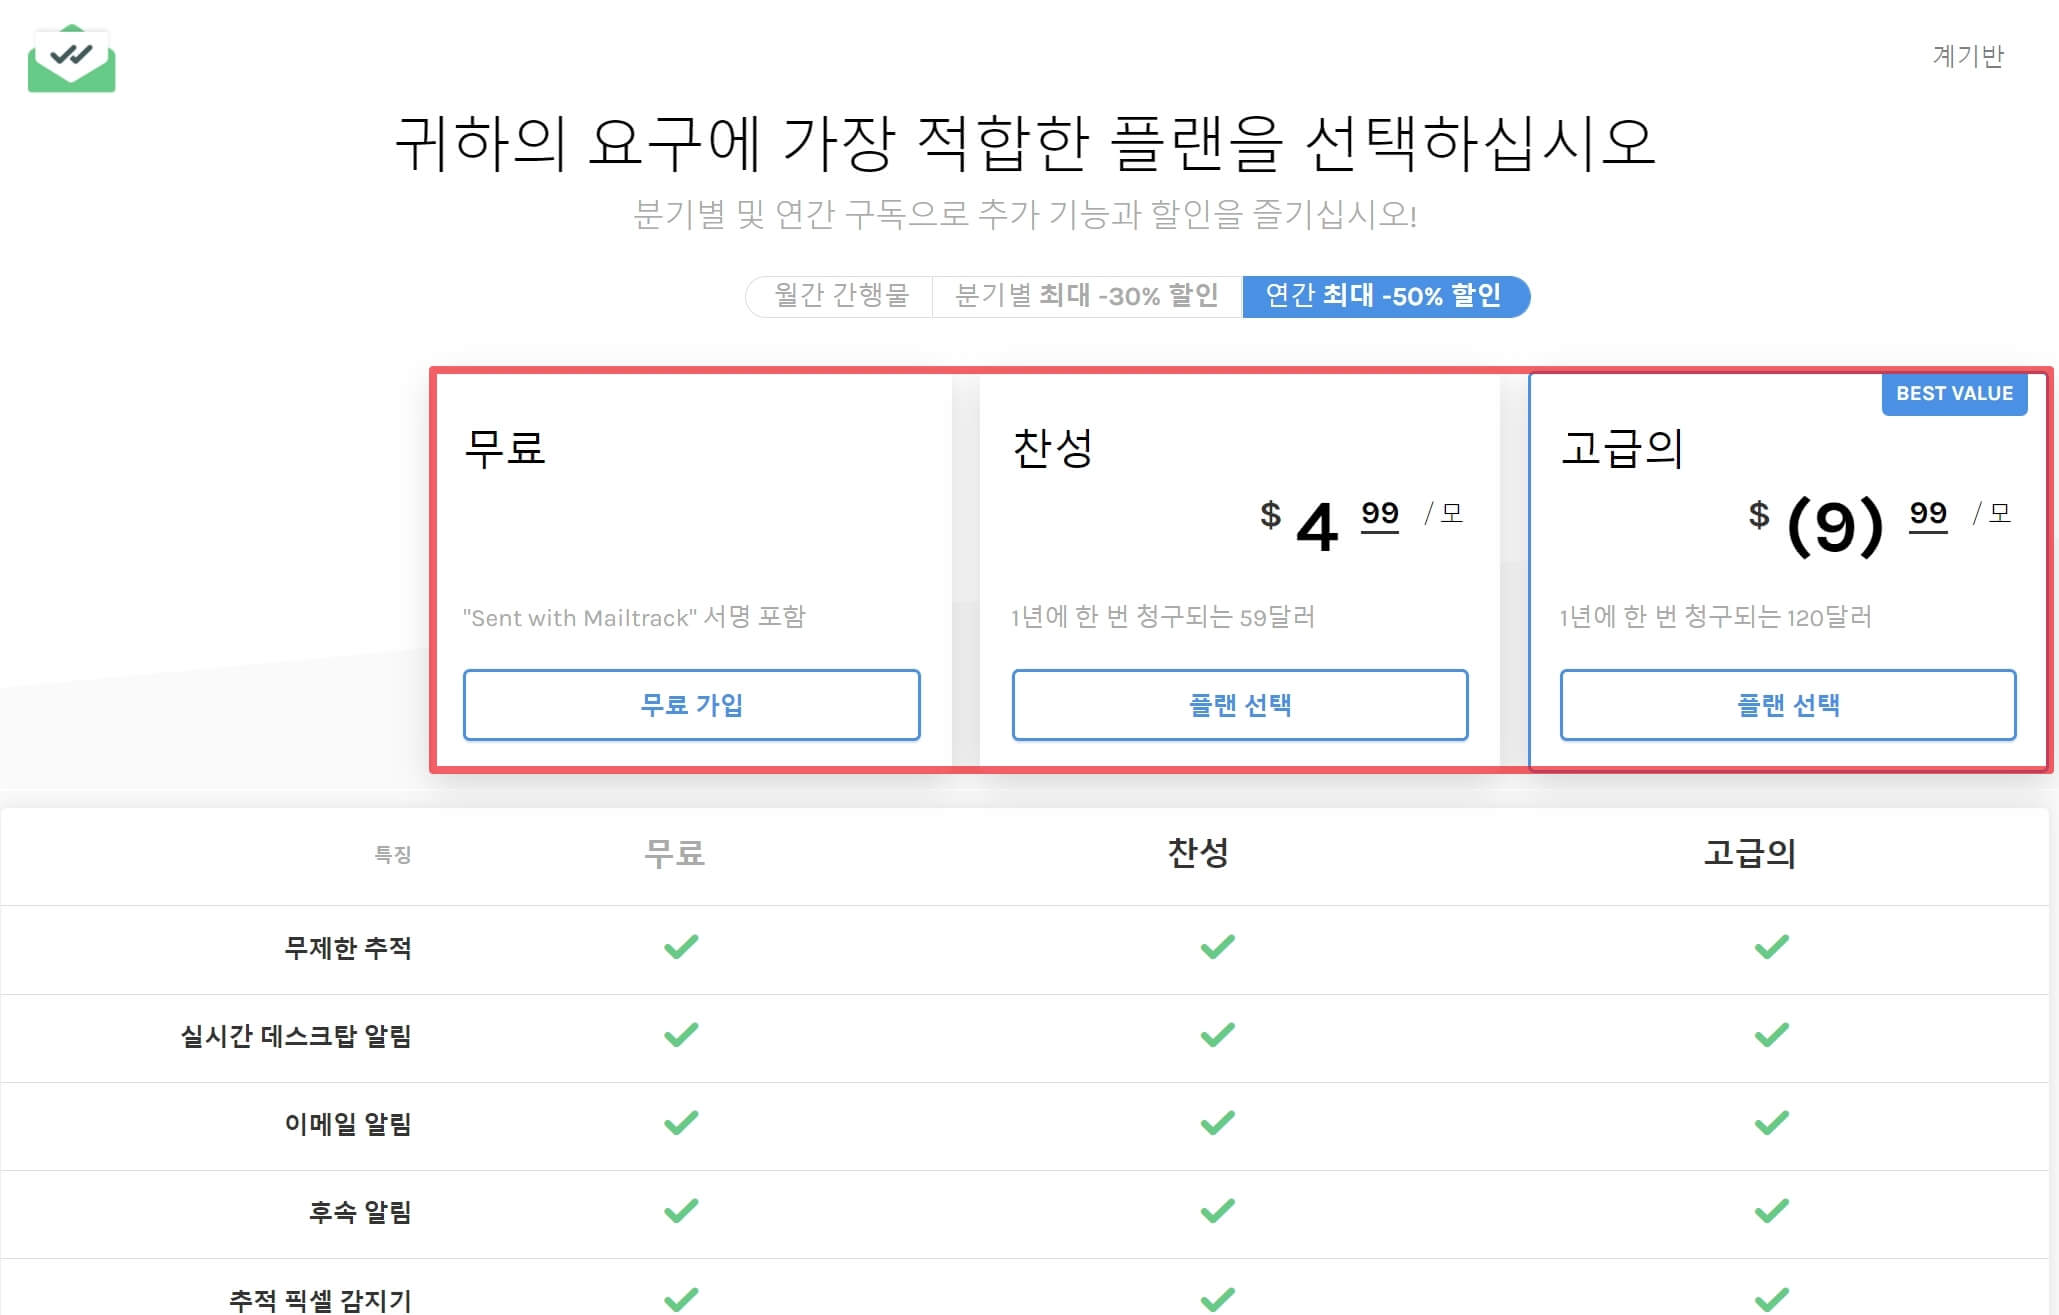Click 플랜 선택 under the 찬성 plan

tap(1240, 705)
